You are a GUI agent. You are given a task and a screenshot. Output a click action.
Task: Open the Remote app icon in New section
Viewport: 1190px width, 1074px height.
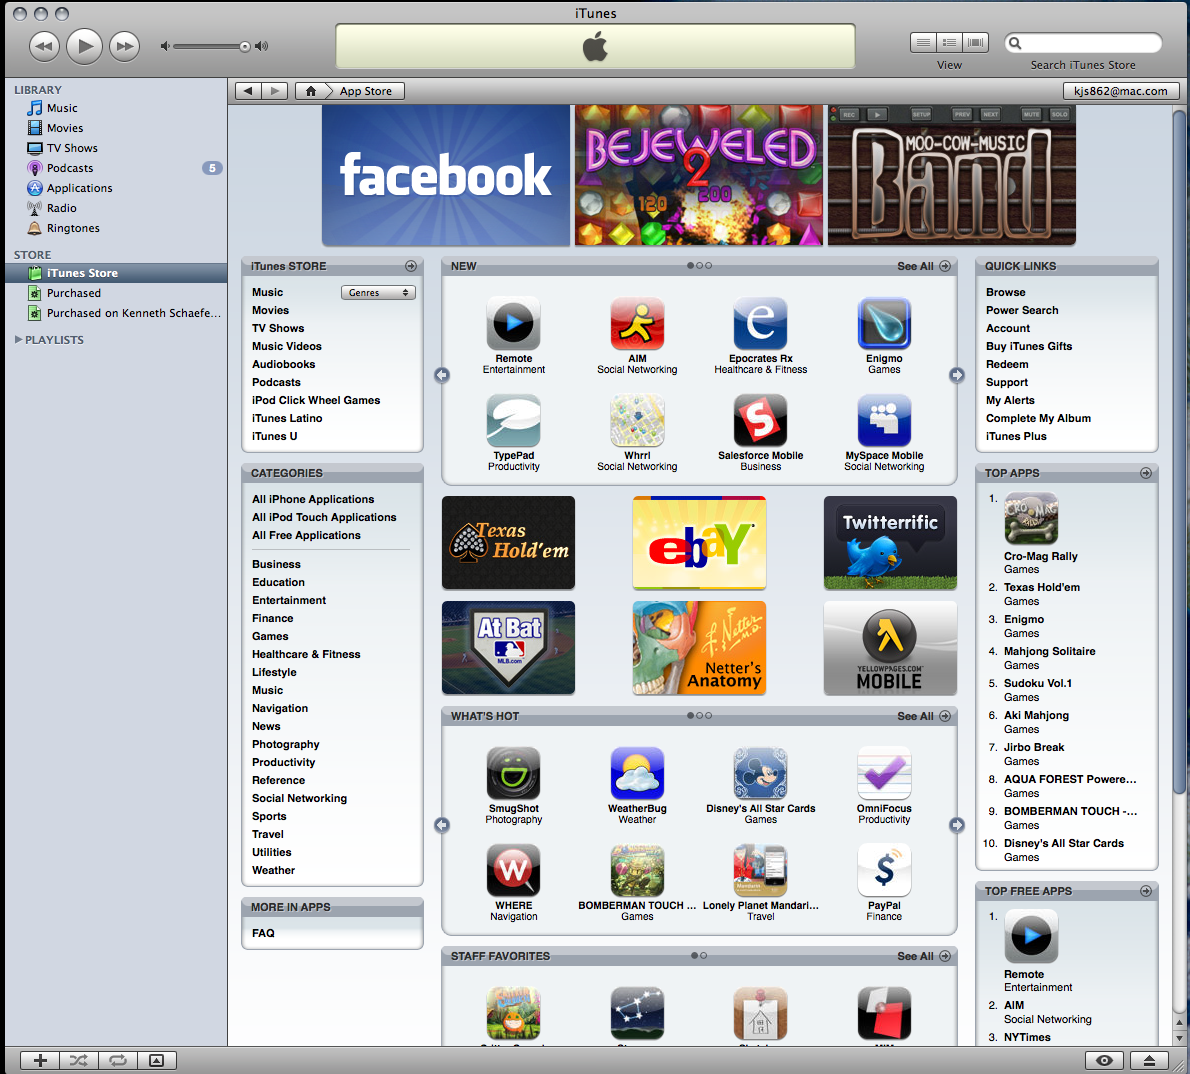514,323
